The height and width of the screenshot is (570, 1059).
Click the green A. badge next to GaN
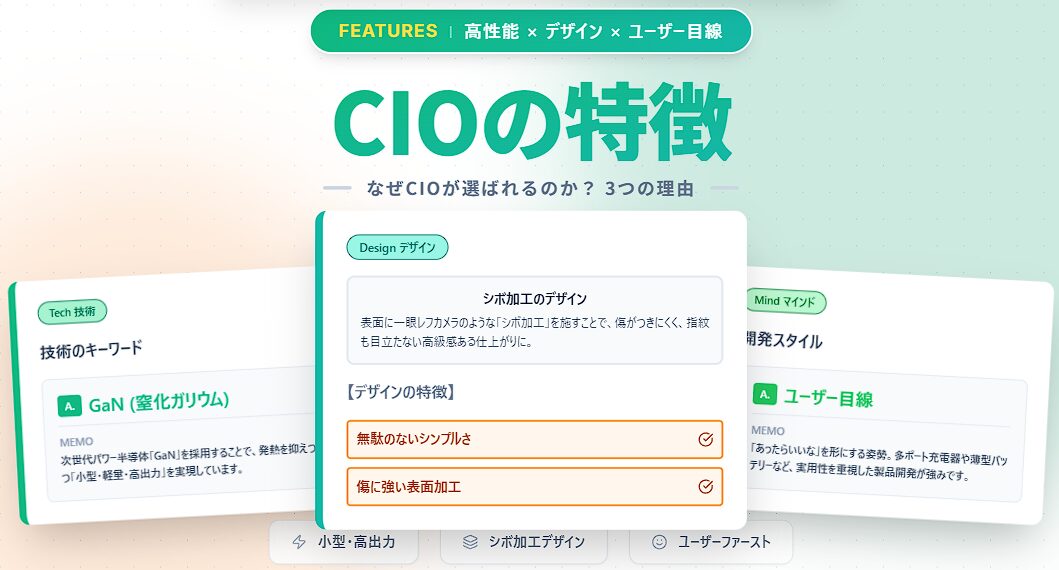[x=69, y=405]
